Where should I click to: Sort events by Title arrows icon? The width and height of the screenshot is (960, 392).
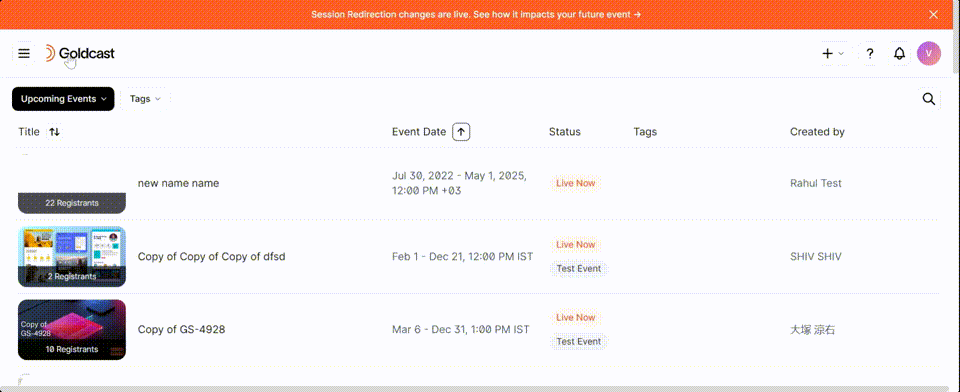(54, 132)
